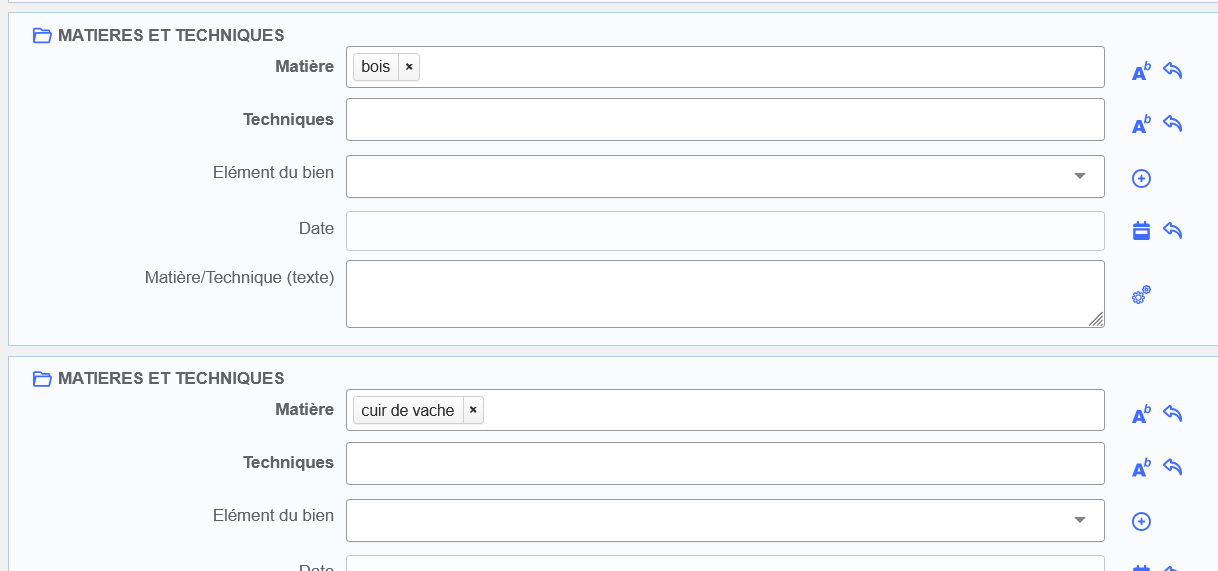Click the resize handle of the Matière/Technique textarea
The width and height of the screenshot is (1218, 571).
(1096, 320)
